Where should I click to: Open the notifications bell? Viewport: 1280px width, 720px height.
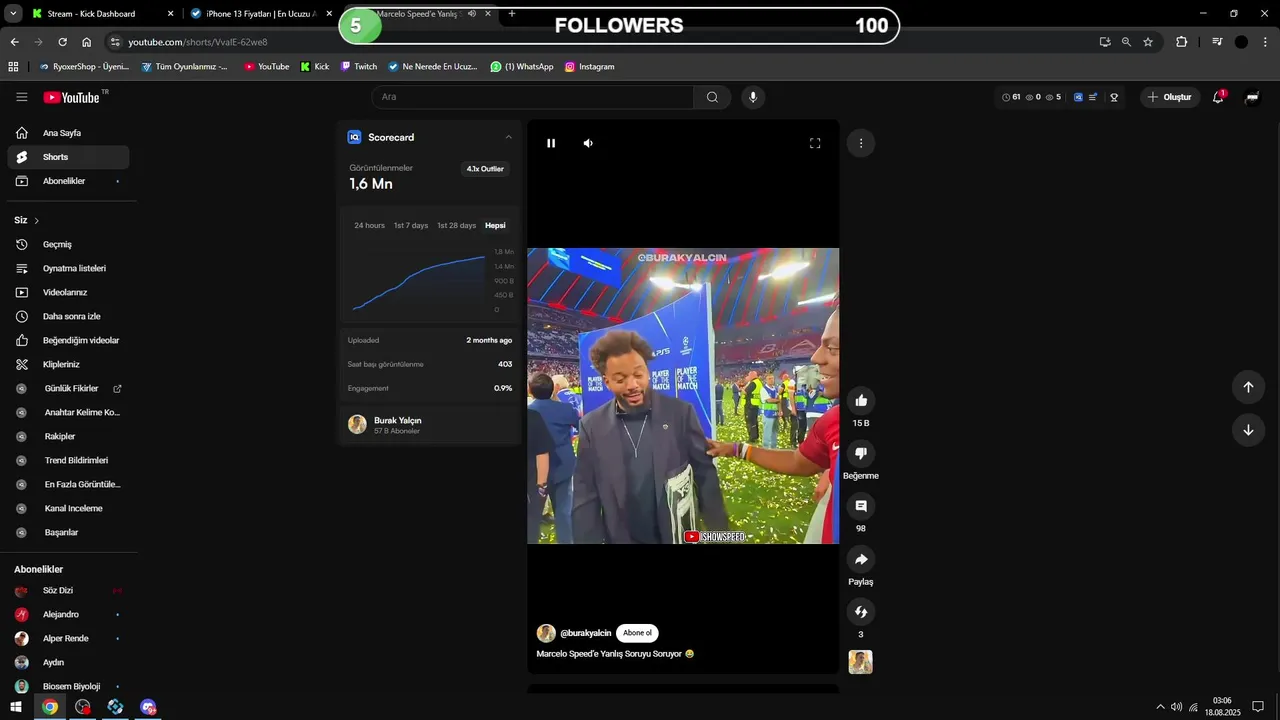[1219, 97]
